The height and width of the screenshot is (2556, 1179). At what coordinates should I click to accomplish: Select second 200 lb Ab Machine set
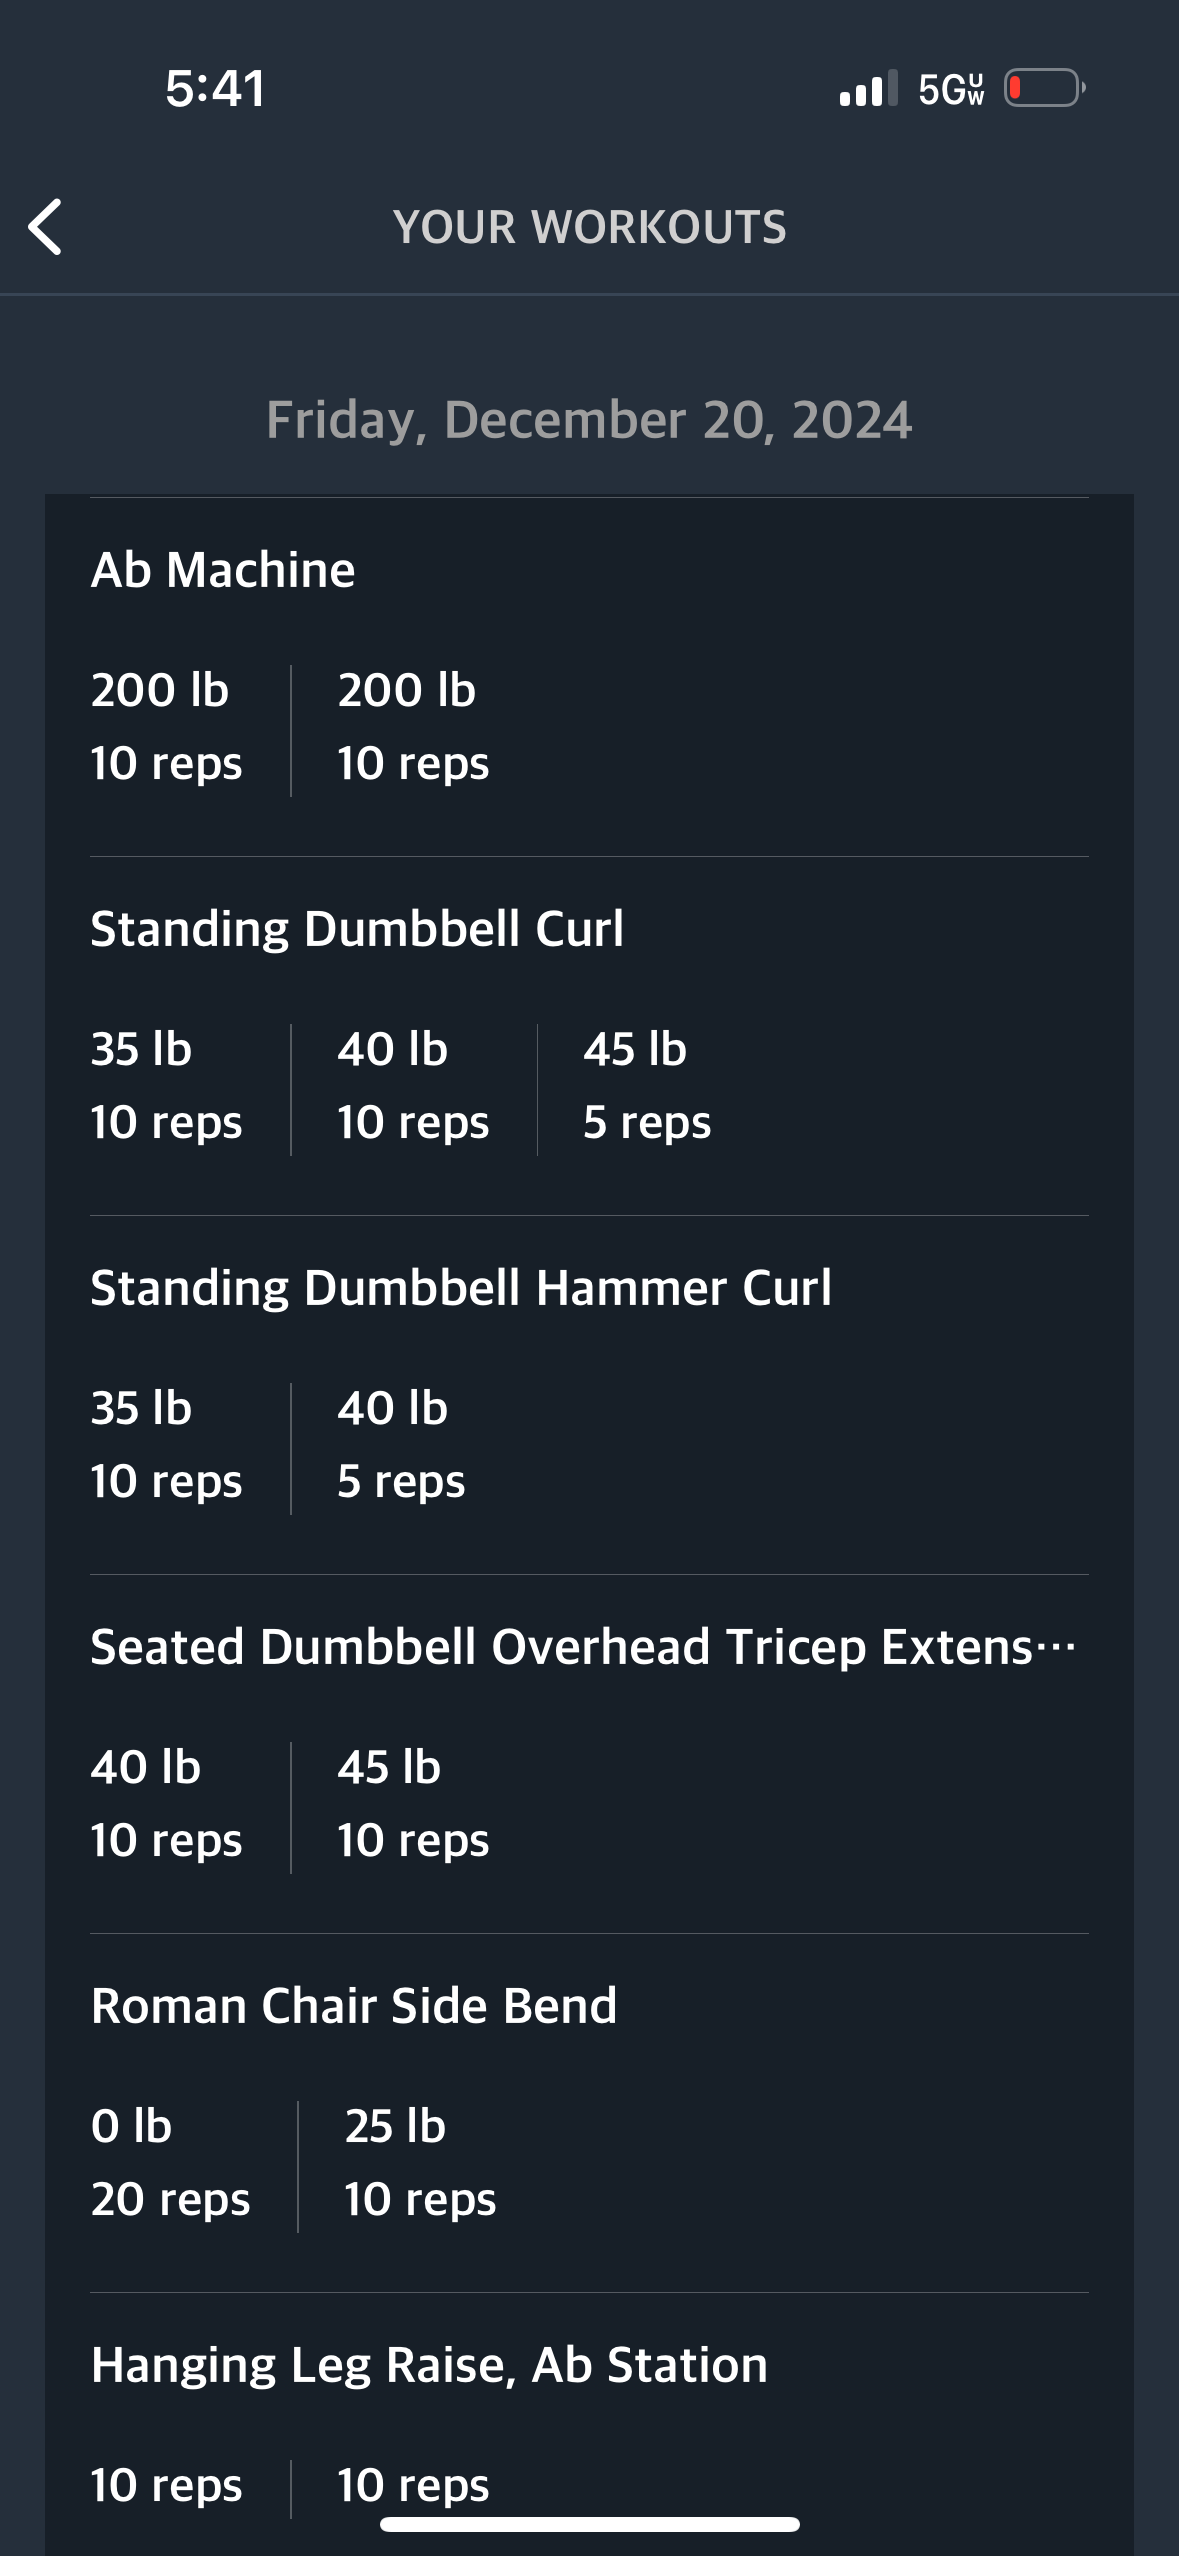(x=413, y=727)
